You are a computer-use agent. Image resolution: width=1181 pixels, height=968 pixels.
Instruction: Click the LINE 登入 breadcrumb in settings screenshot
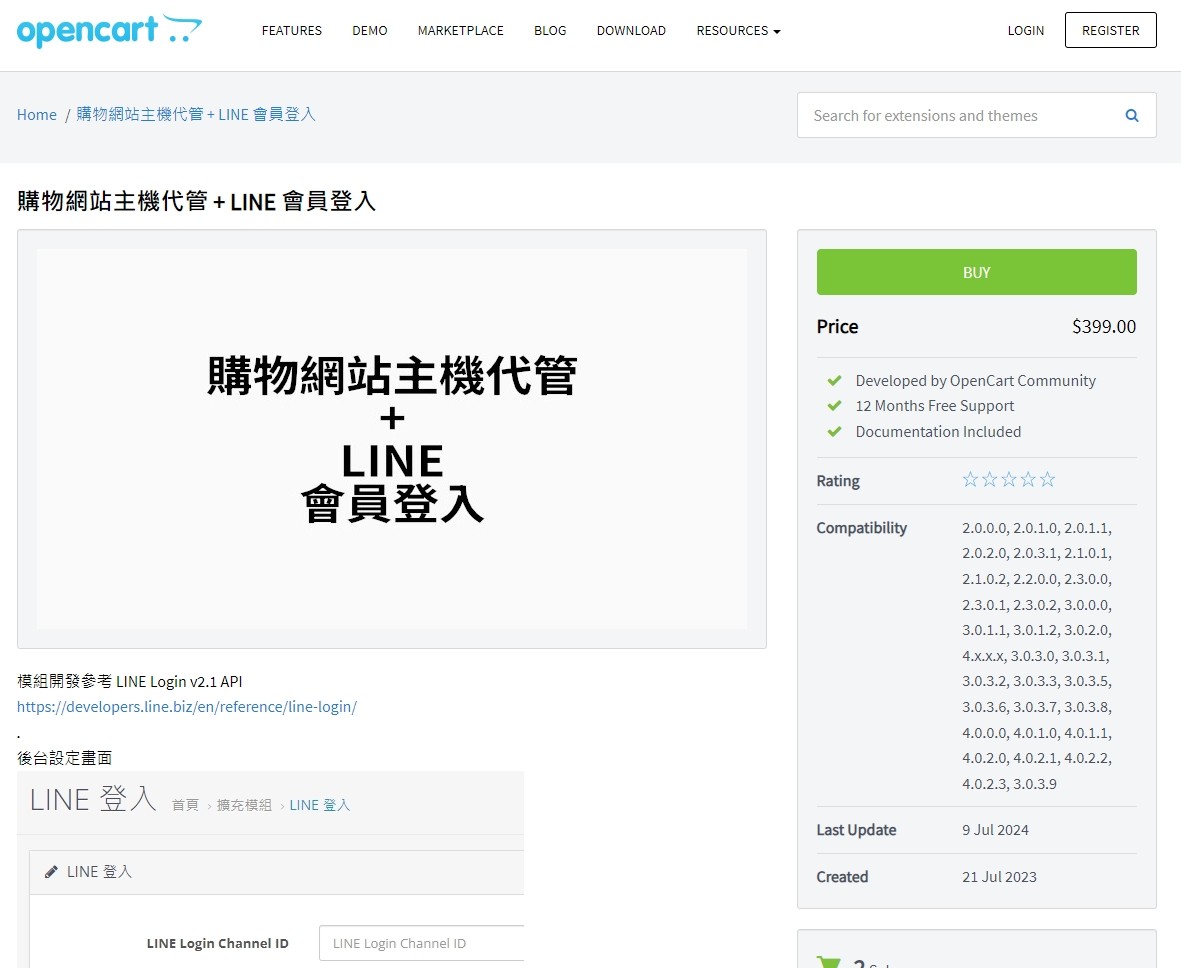click(319, 805)
